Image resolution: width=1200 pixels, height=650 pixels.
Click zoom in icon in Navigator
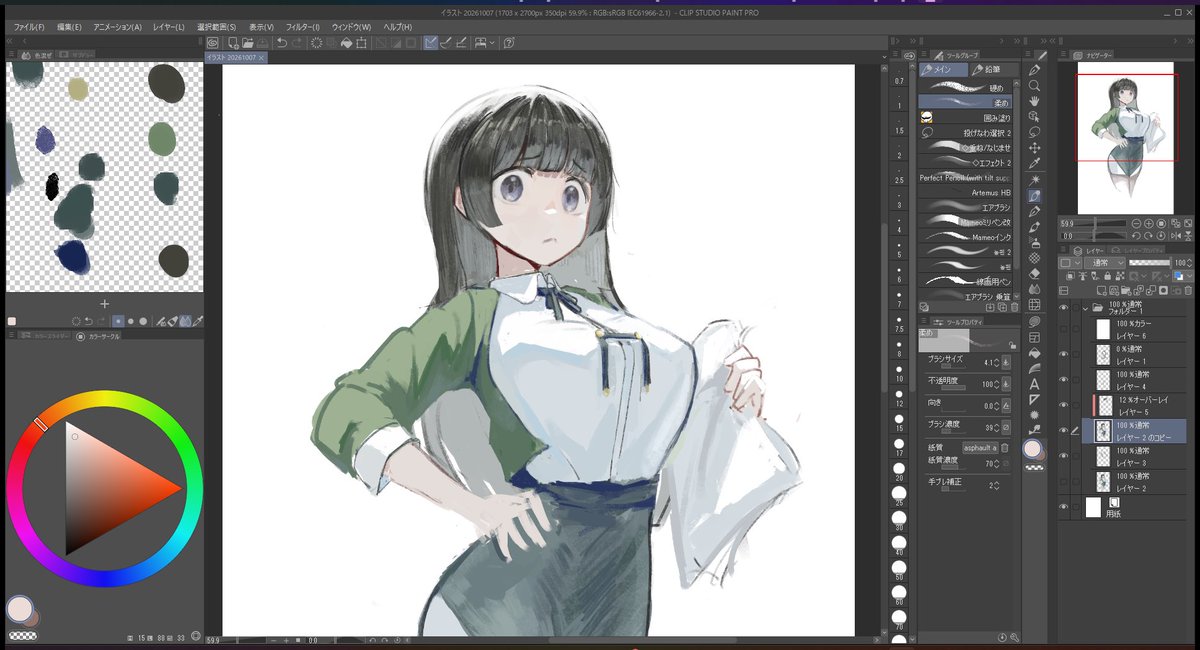(1149, 224)
